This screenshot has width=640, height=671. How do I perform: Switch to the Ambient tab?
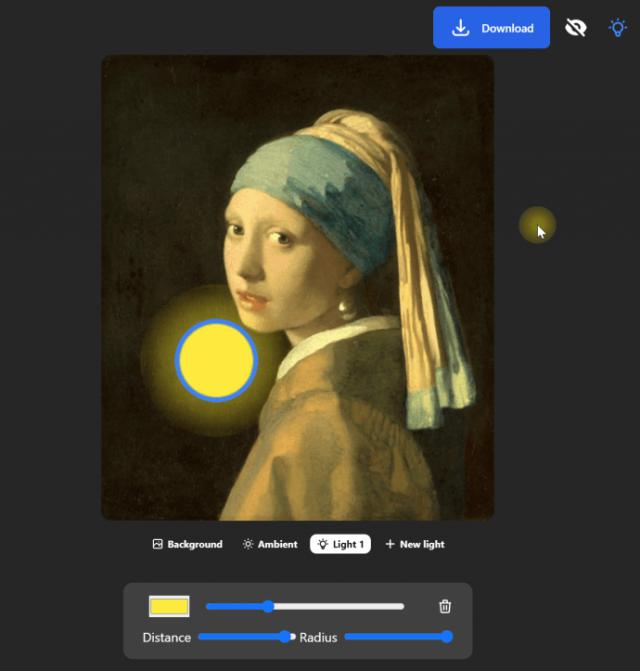tap(270, 544)
